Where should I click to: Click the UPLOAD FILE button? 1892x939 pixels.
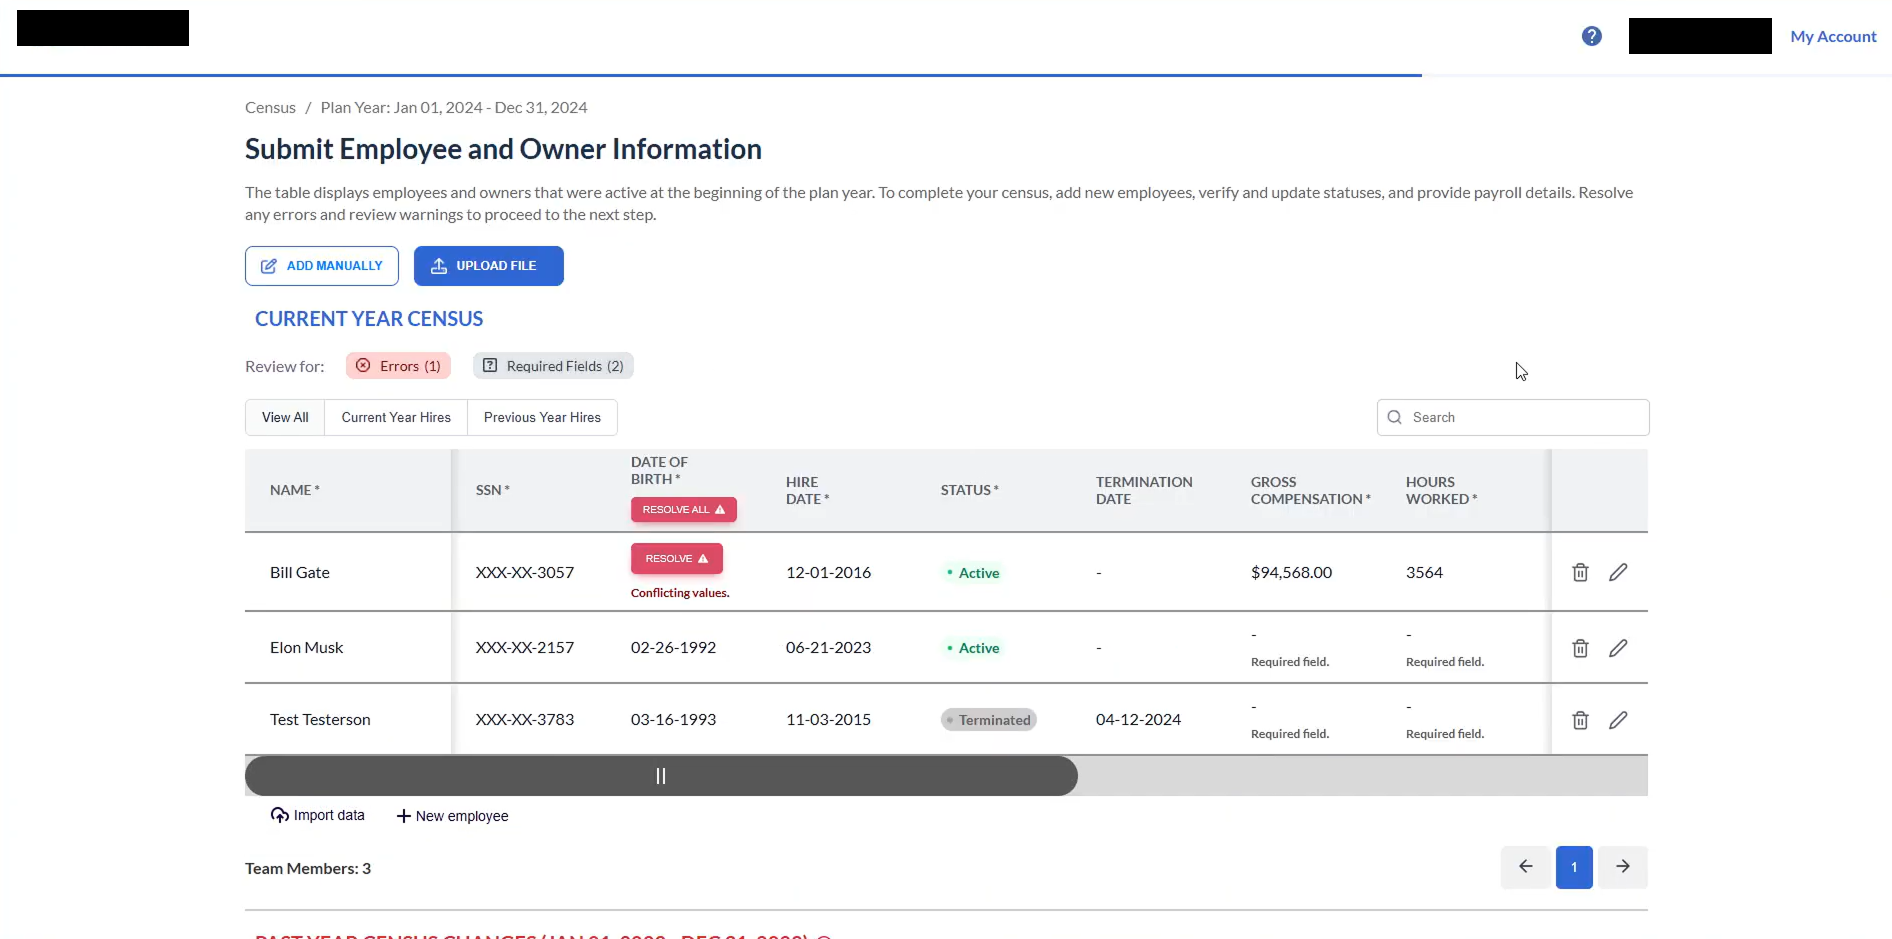(488, 265)
